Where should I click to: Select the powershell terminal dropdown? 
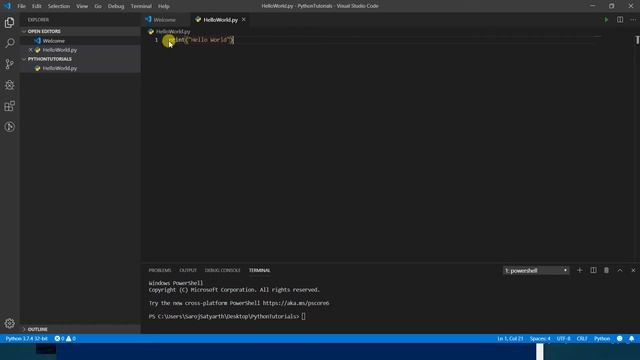point(536,271)
